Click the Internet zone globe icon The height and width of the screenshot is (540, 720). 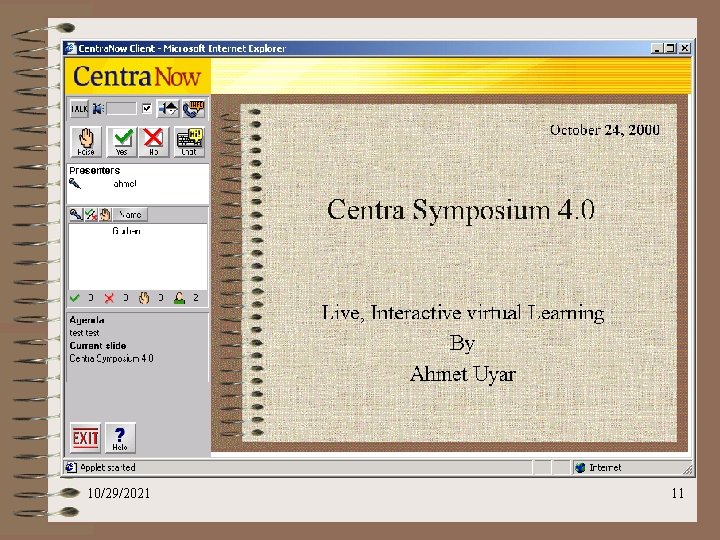580,467
